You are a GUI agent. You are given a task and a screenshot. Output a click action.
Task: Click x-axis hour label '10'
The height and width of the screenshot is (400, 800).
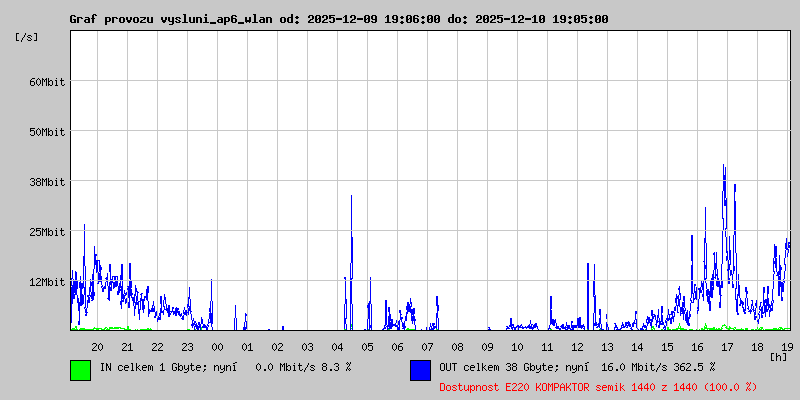pos(517,347)
